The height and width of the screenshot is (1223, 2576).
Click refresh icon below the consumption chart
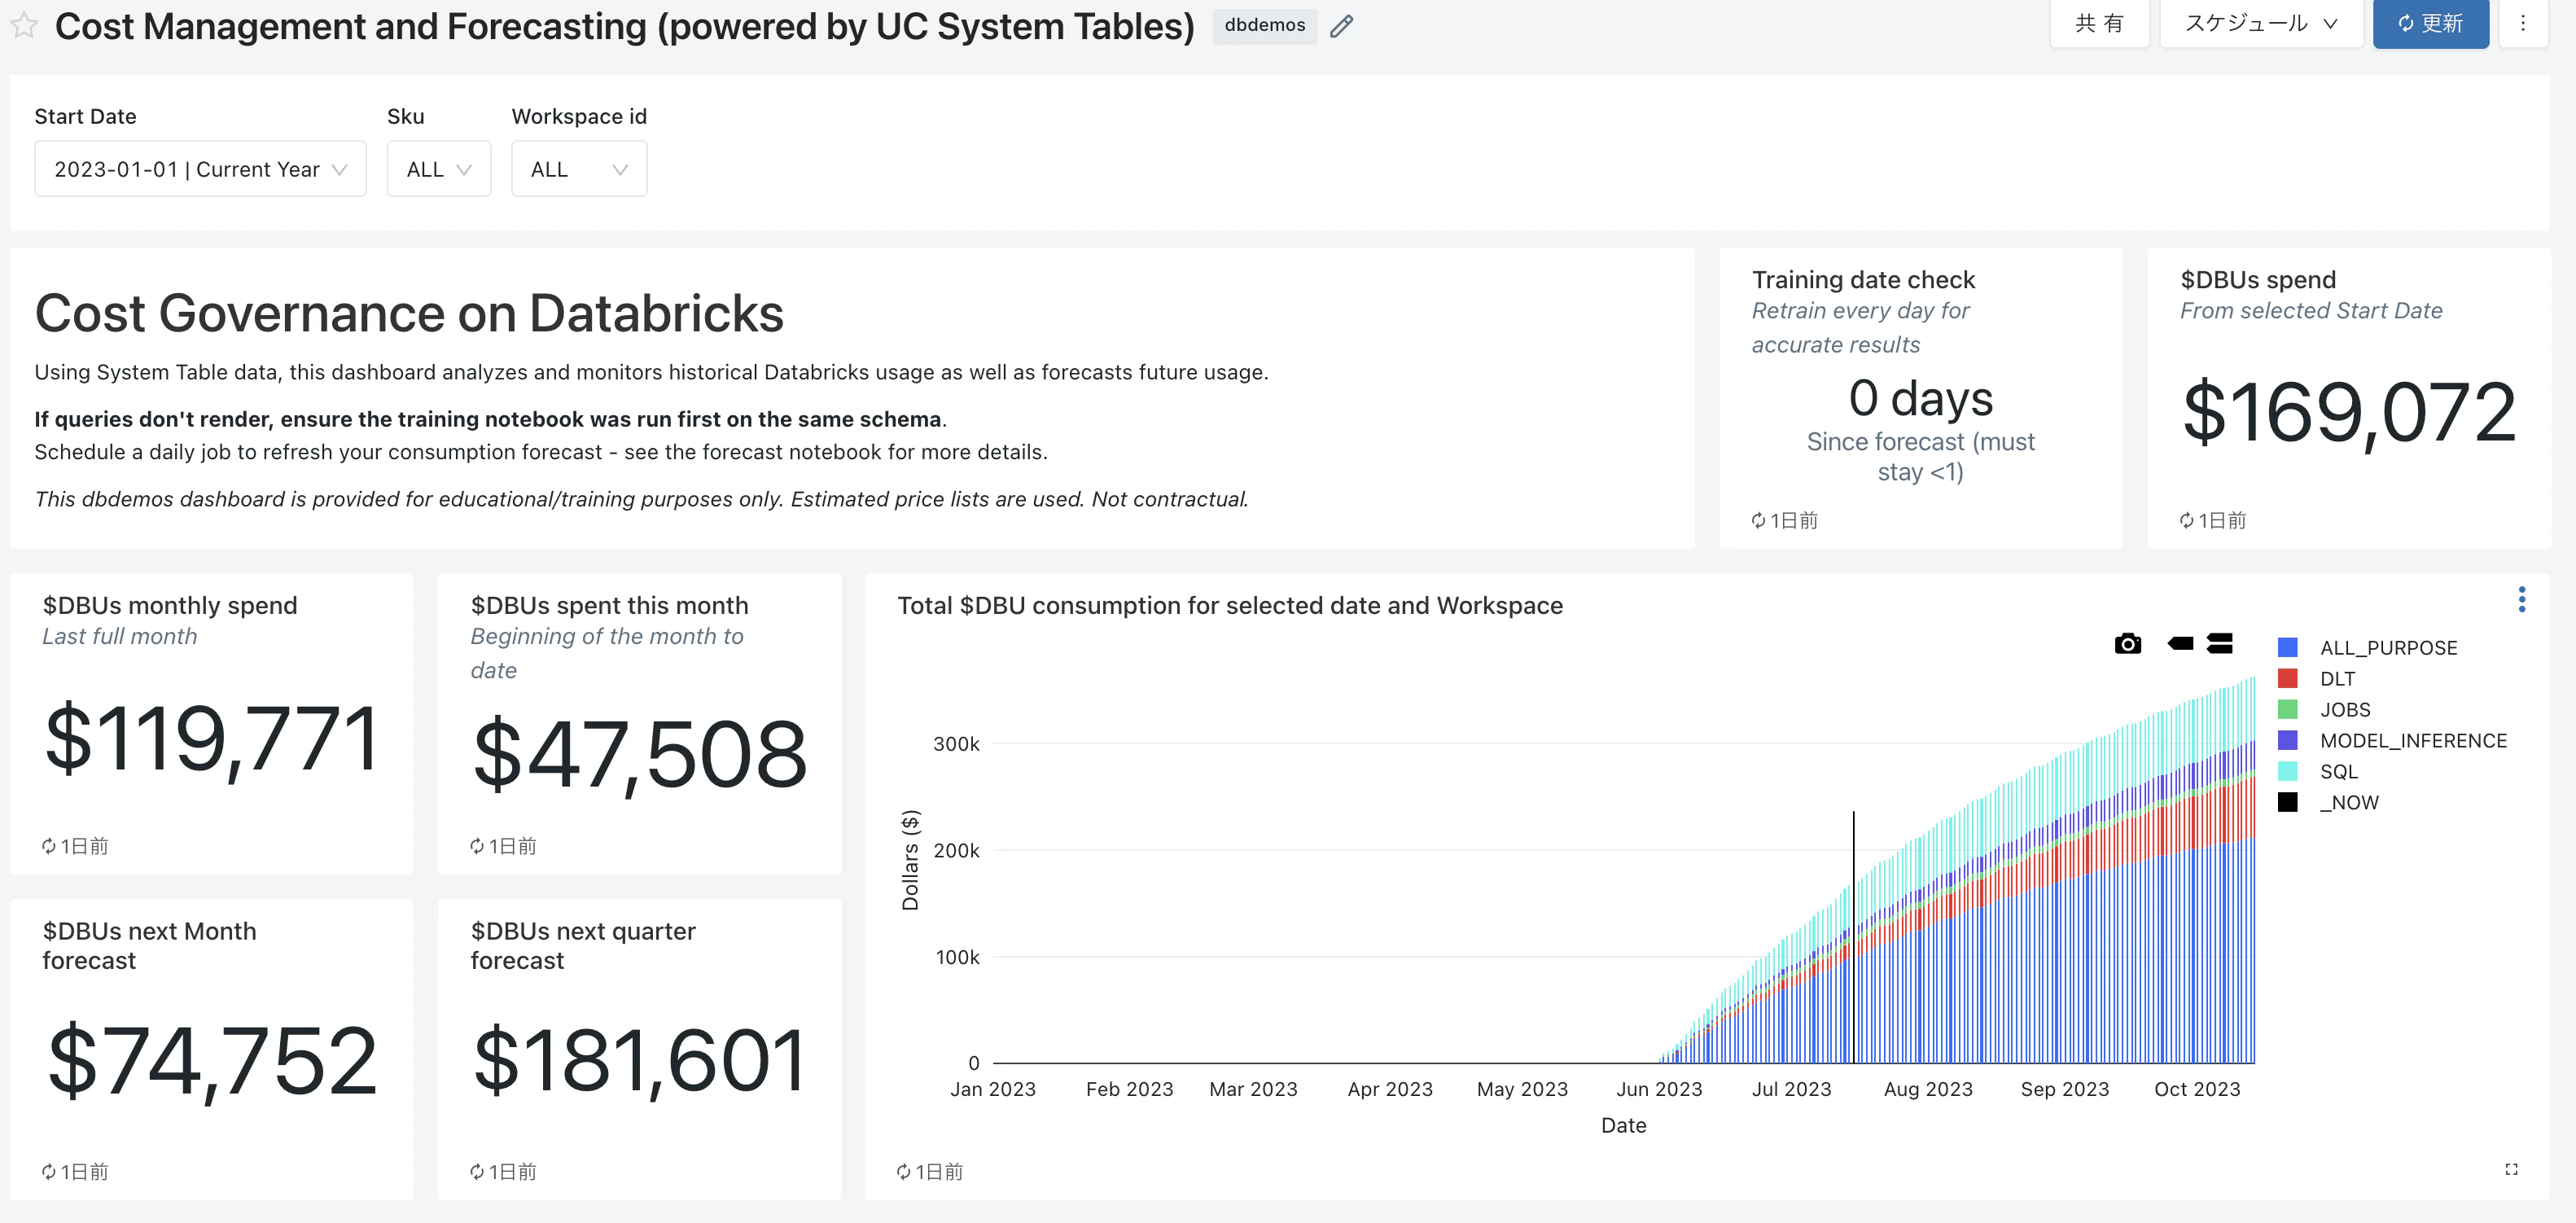903,1171
